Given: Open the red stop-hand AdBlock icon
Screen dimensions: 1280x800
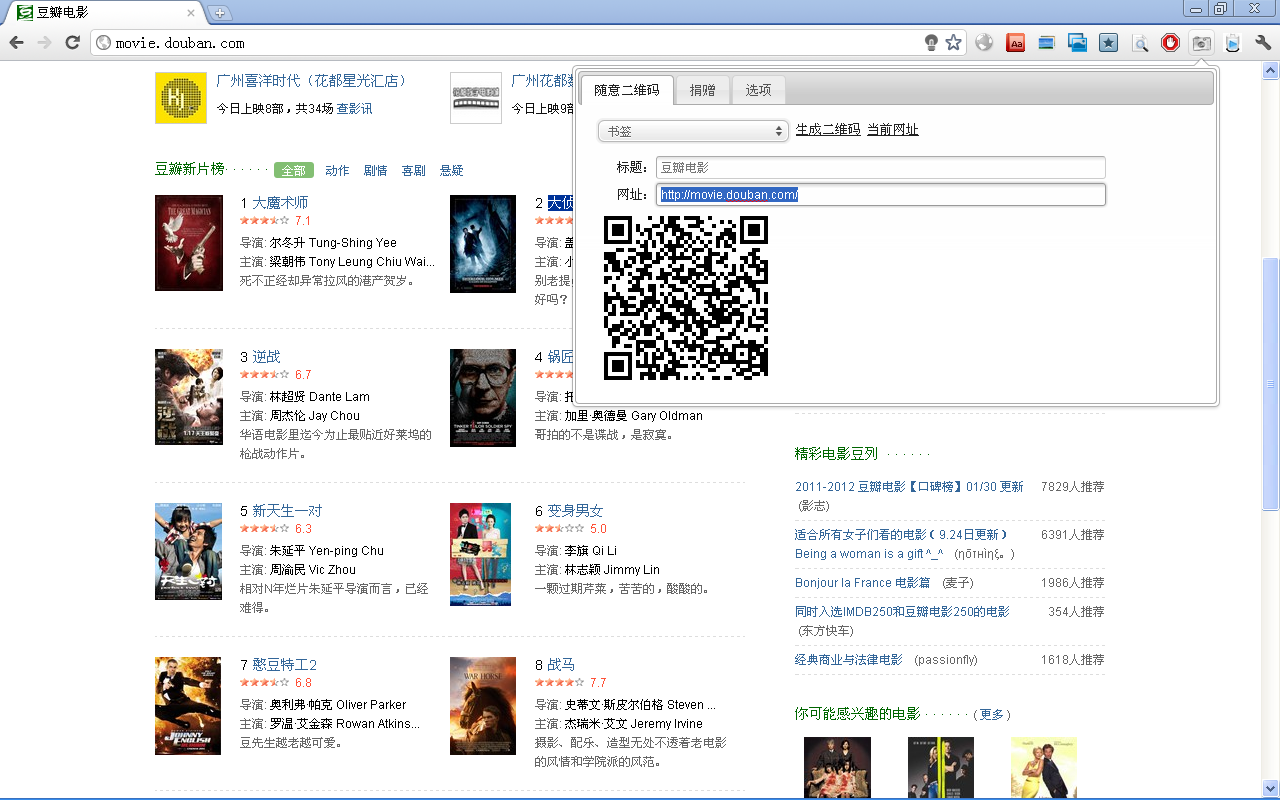Looking at the screenshot, I should coord(1170,42).
